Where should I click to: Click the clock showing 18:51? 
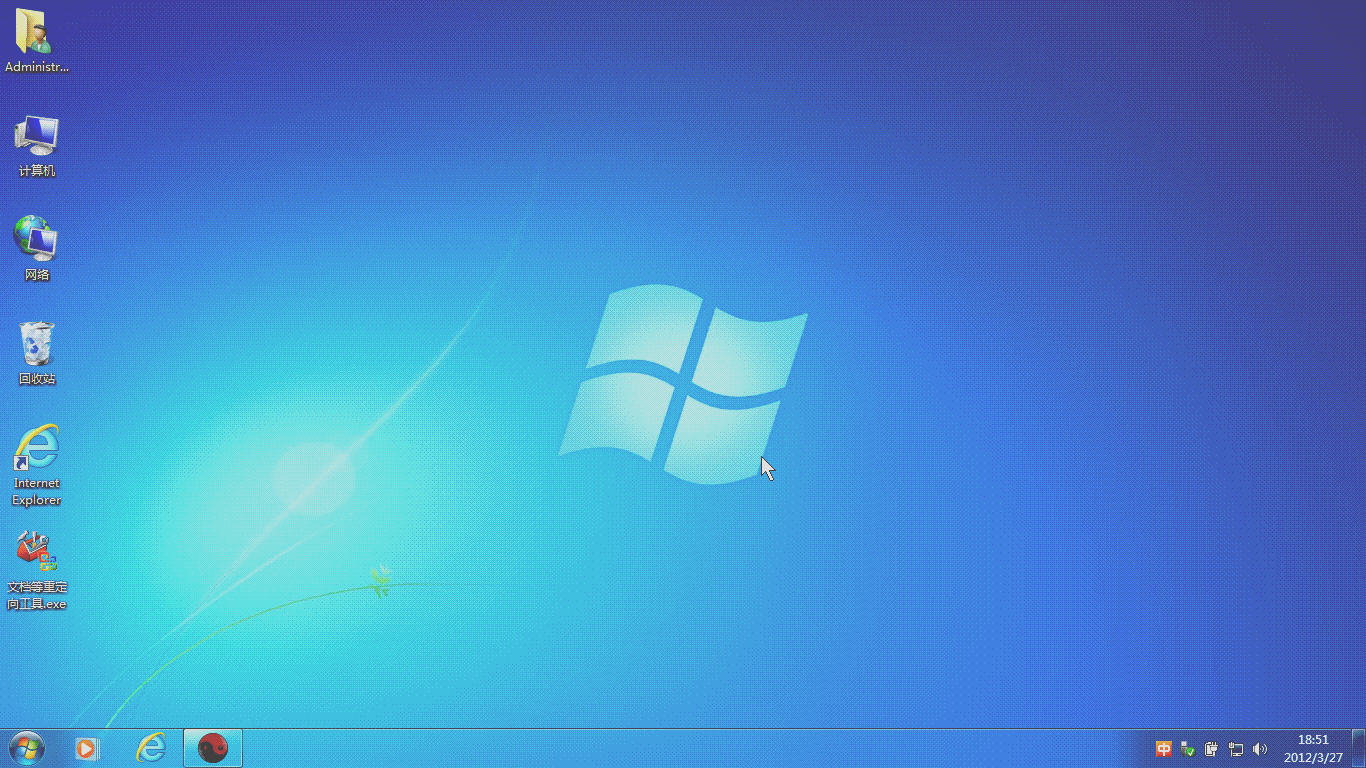click(1313, 740)
